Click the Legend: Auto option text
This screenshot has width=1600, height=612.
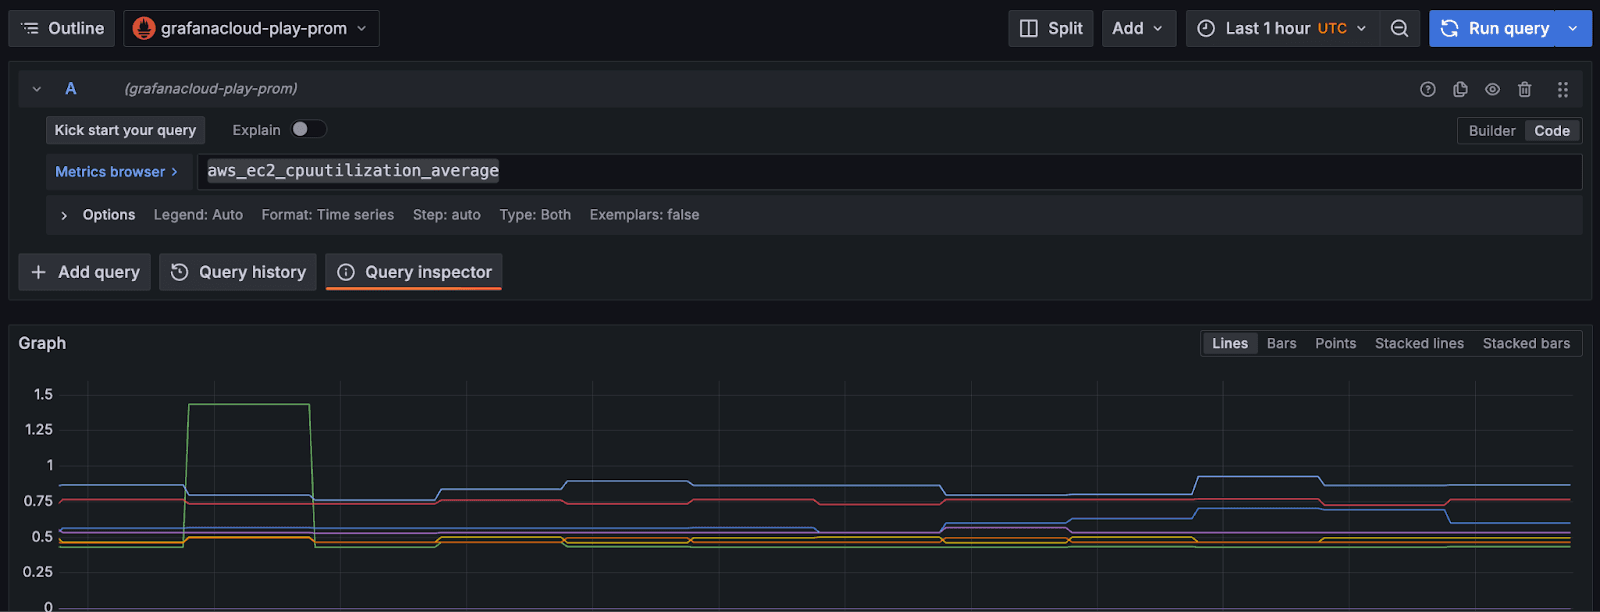point(198,215)
